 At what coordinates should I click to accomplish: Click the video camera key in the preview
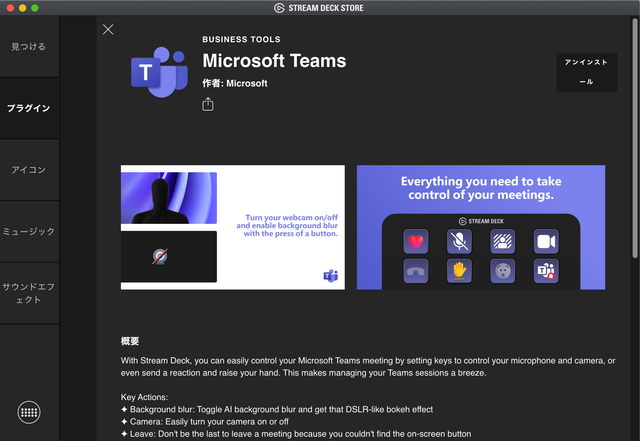click(546, 241)
